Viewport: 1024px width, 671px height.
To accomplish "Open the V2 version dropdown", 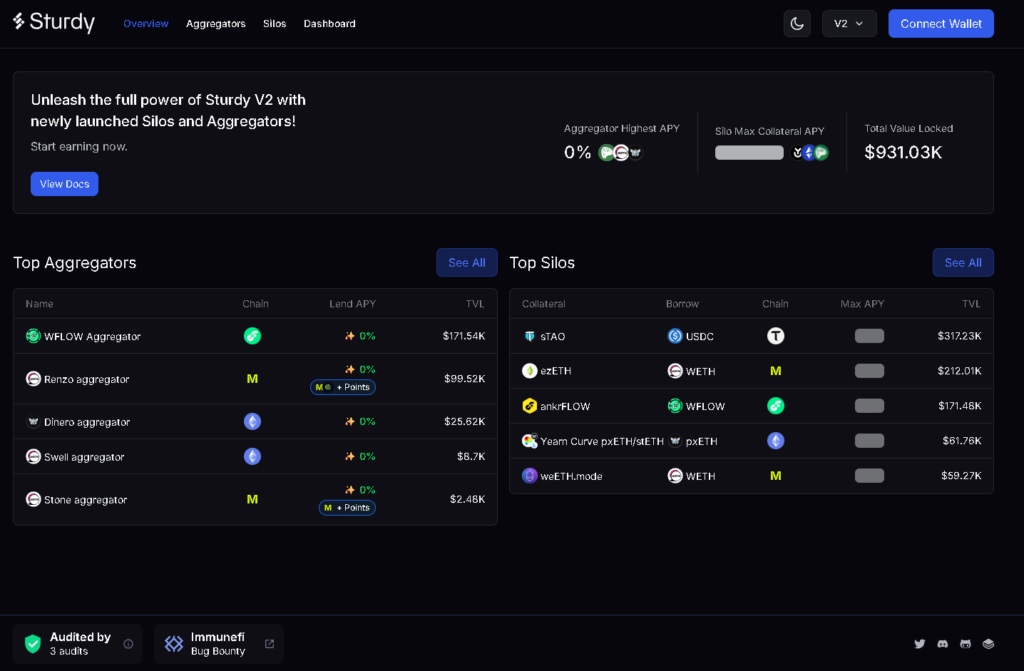I will coord(849,23).
